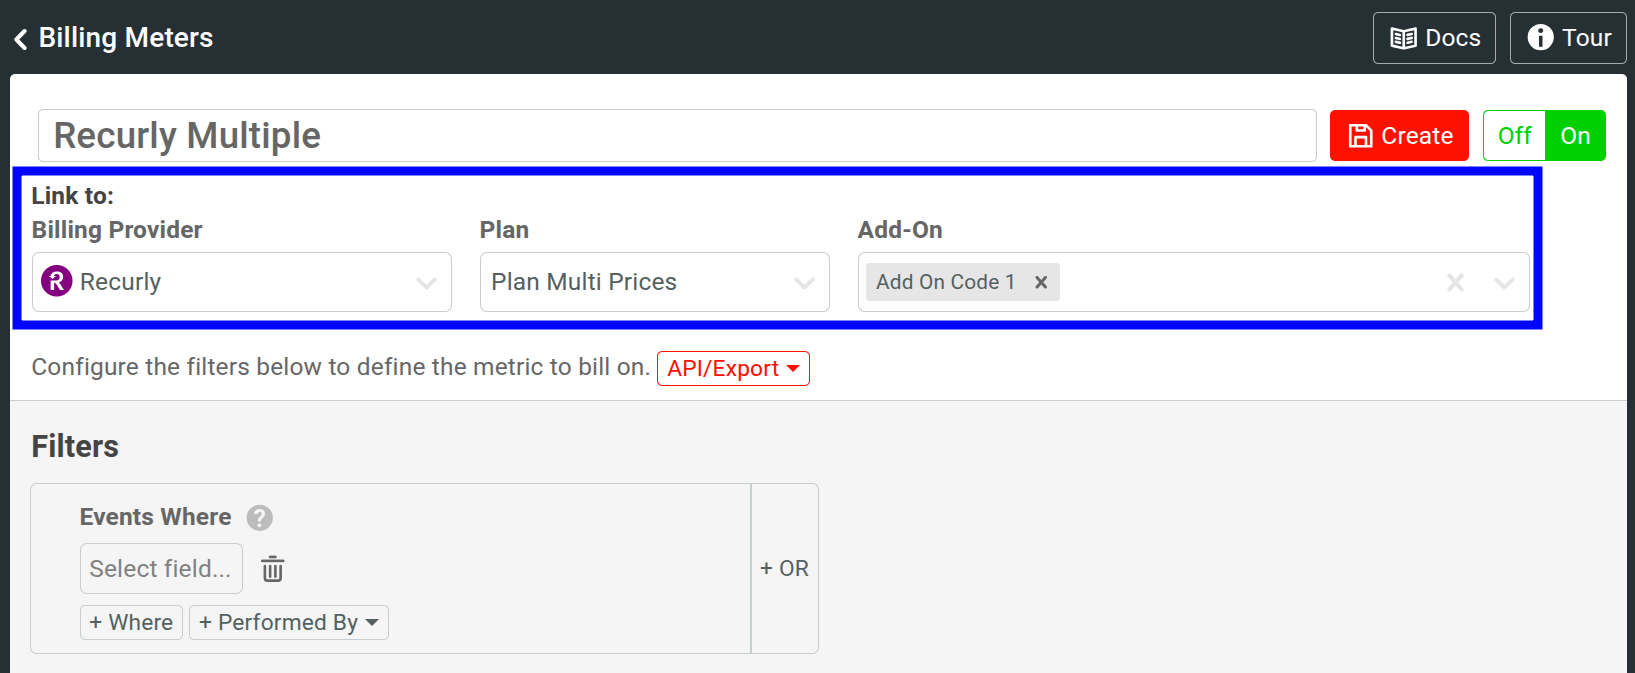Open the Plan Multi Prices dropdown
Screen dimensions: 1635x673
point(804,283)
